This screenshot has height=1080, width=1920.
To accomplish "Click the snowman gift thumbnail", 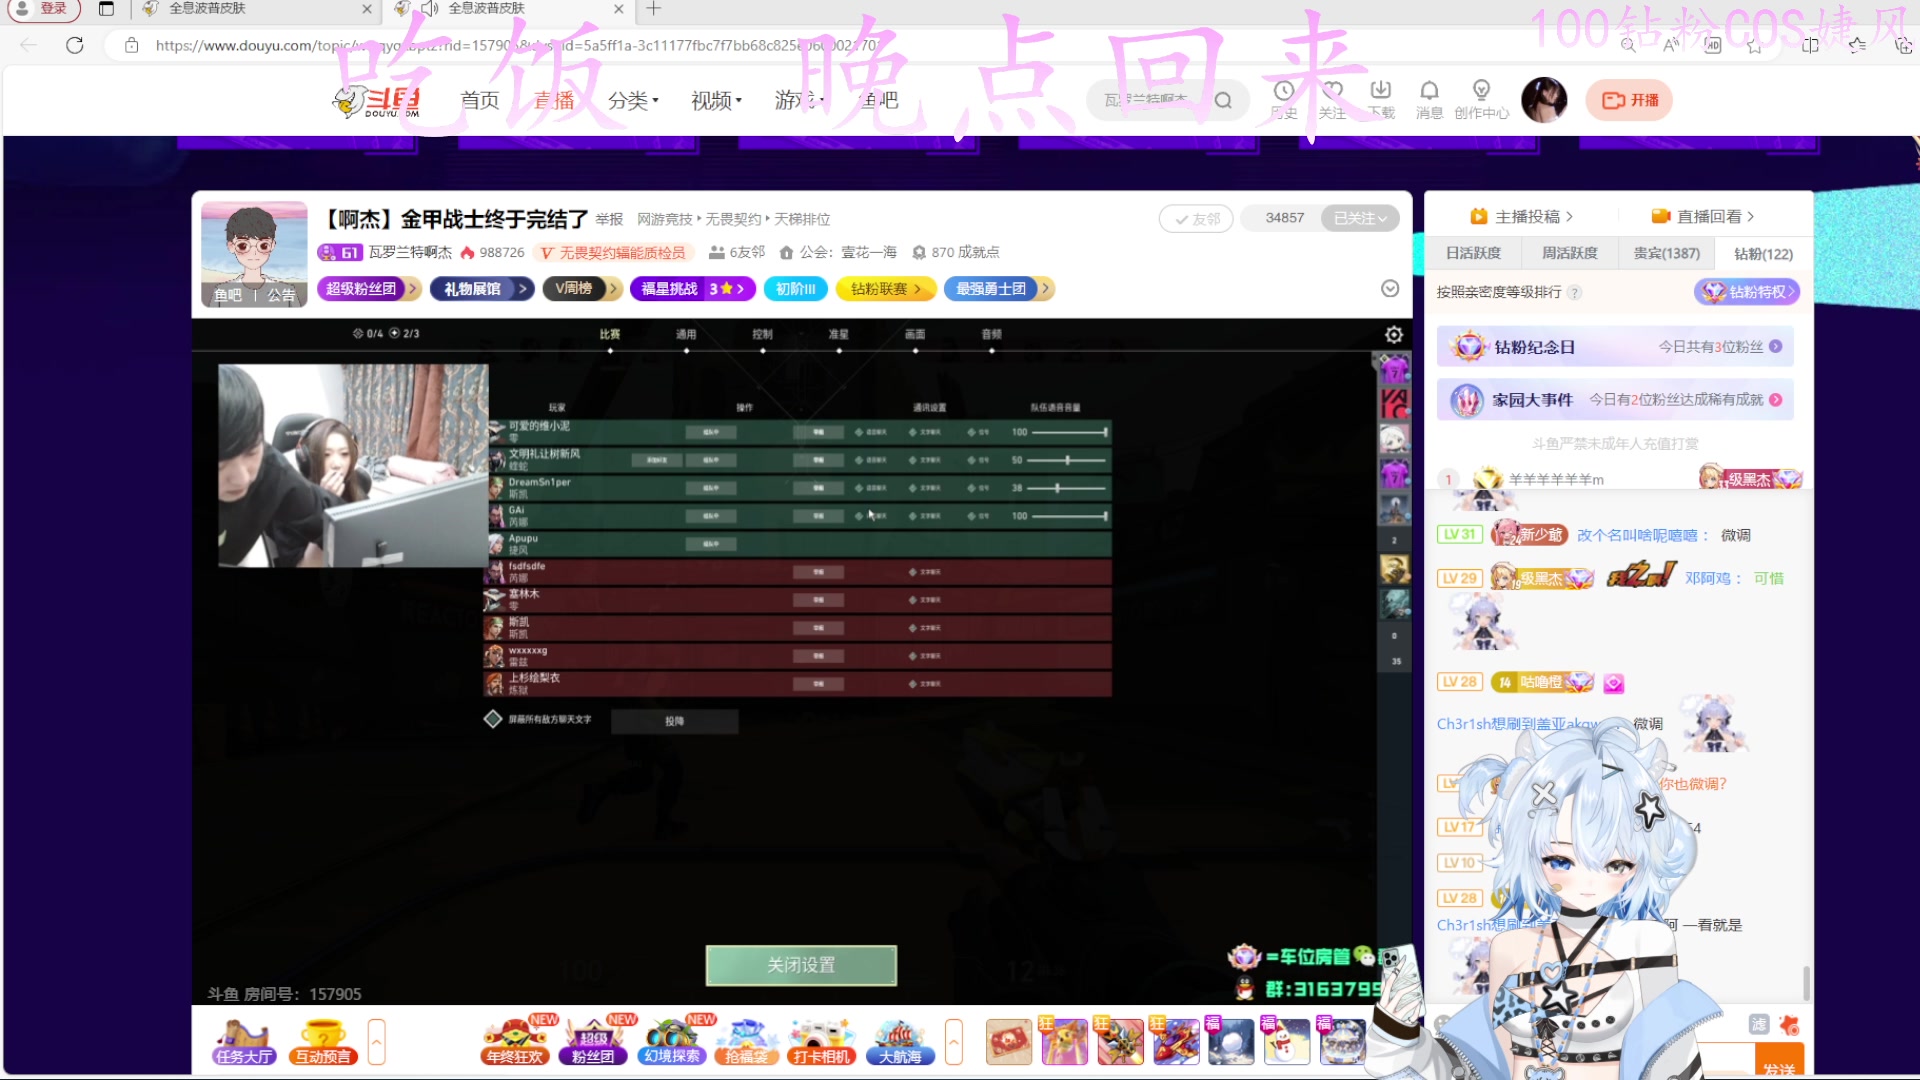I will coord(1287,1042).
